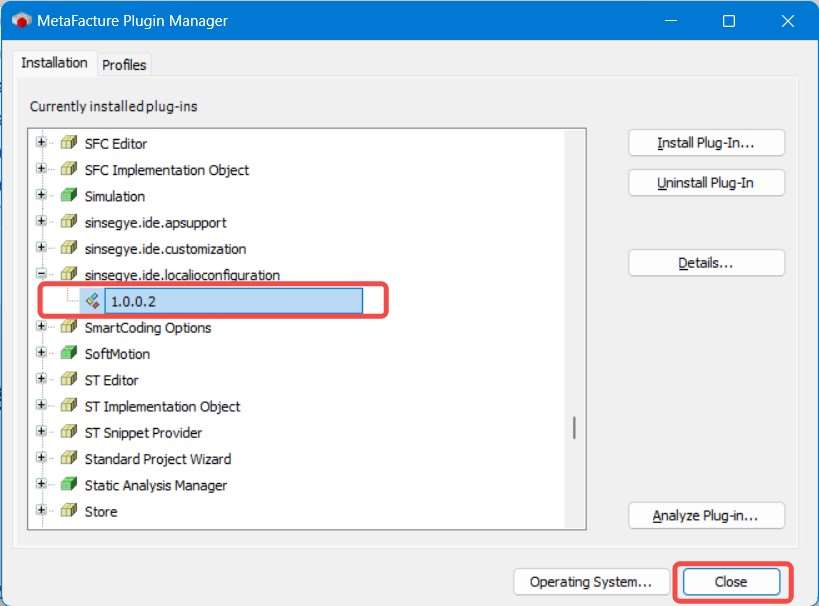
Task: Click the version 1.0.0.2 item icon
Action: (x=92, y=301)
